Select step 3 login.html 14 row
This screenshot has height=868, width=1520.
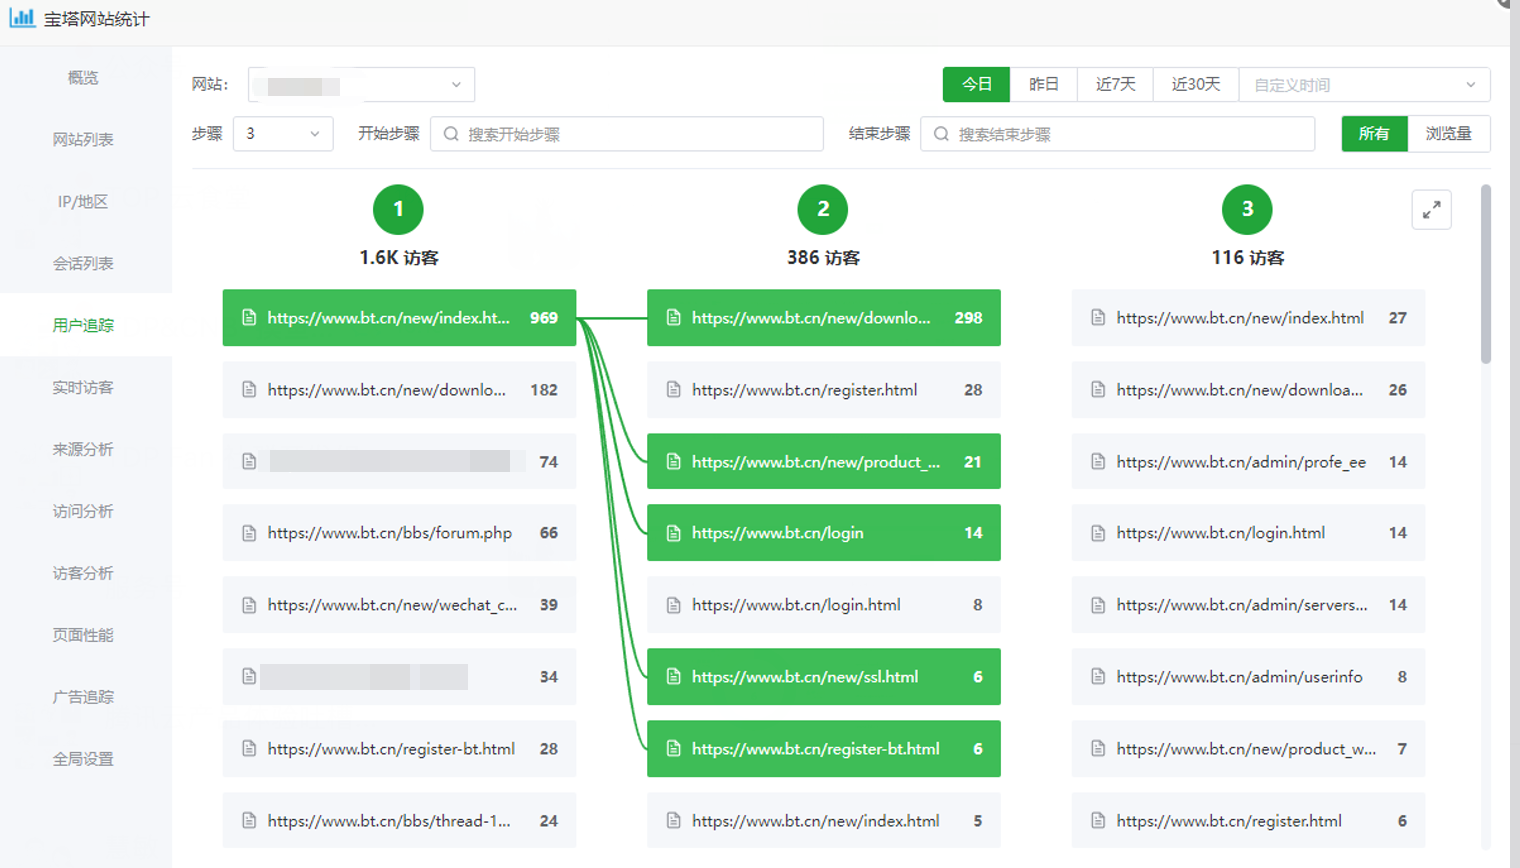click(x=1248, y=533)
